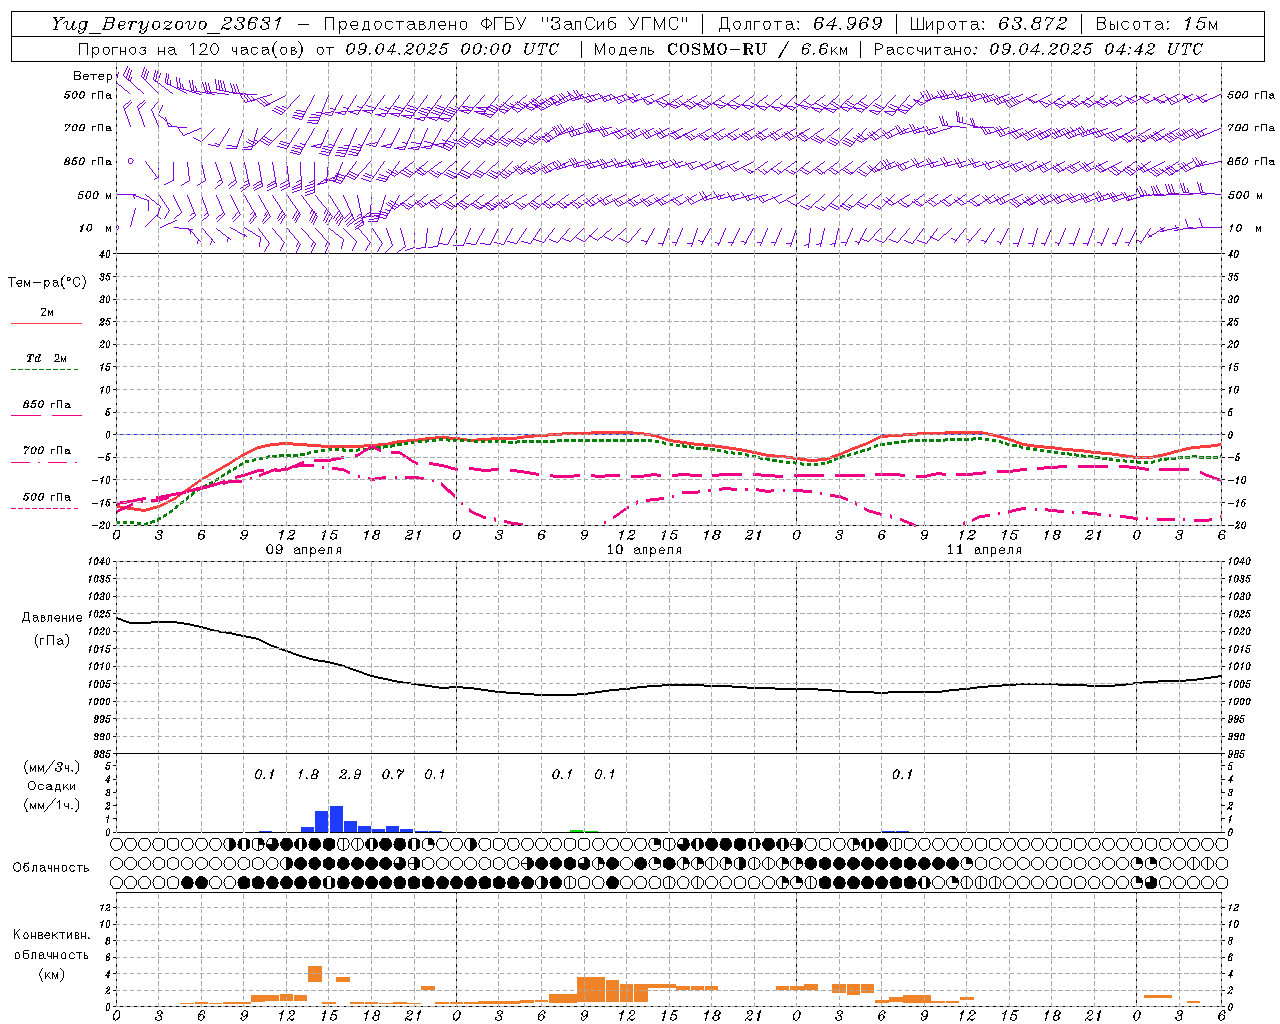Click the 'Тем-ра(°C)' temperature label

pyautogui.click(x=47, y=283)
